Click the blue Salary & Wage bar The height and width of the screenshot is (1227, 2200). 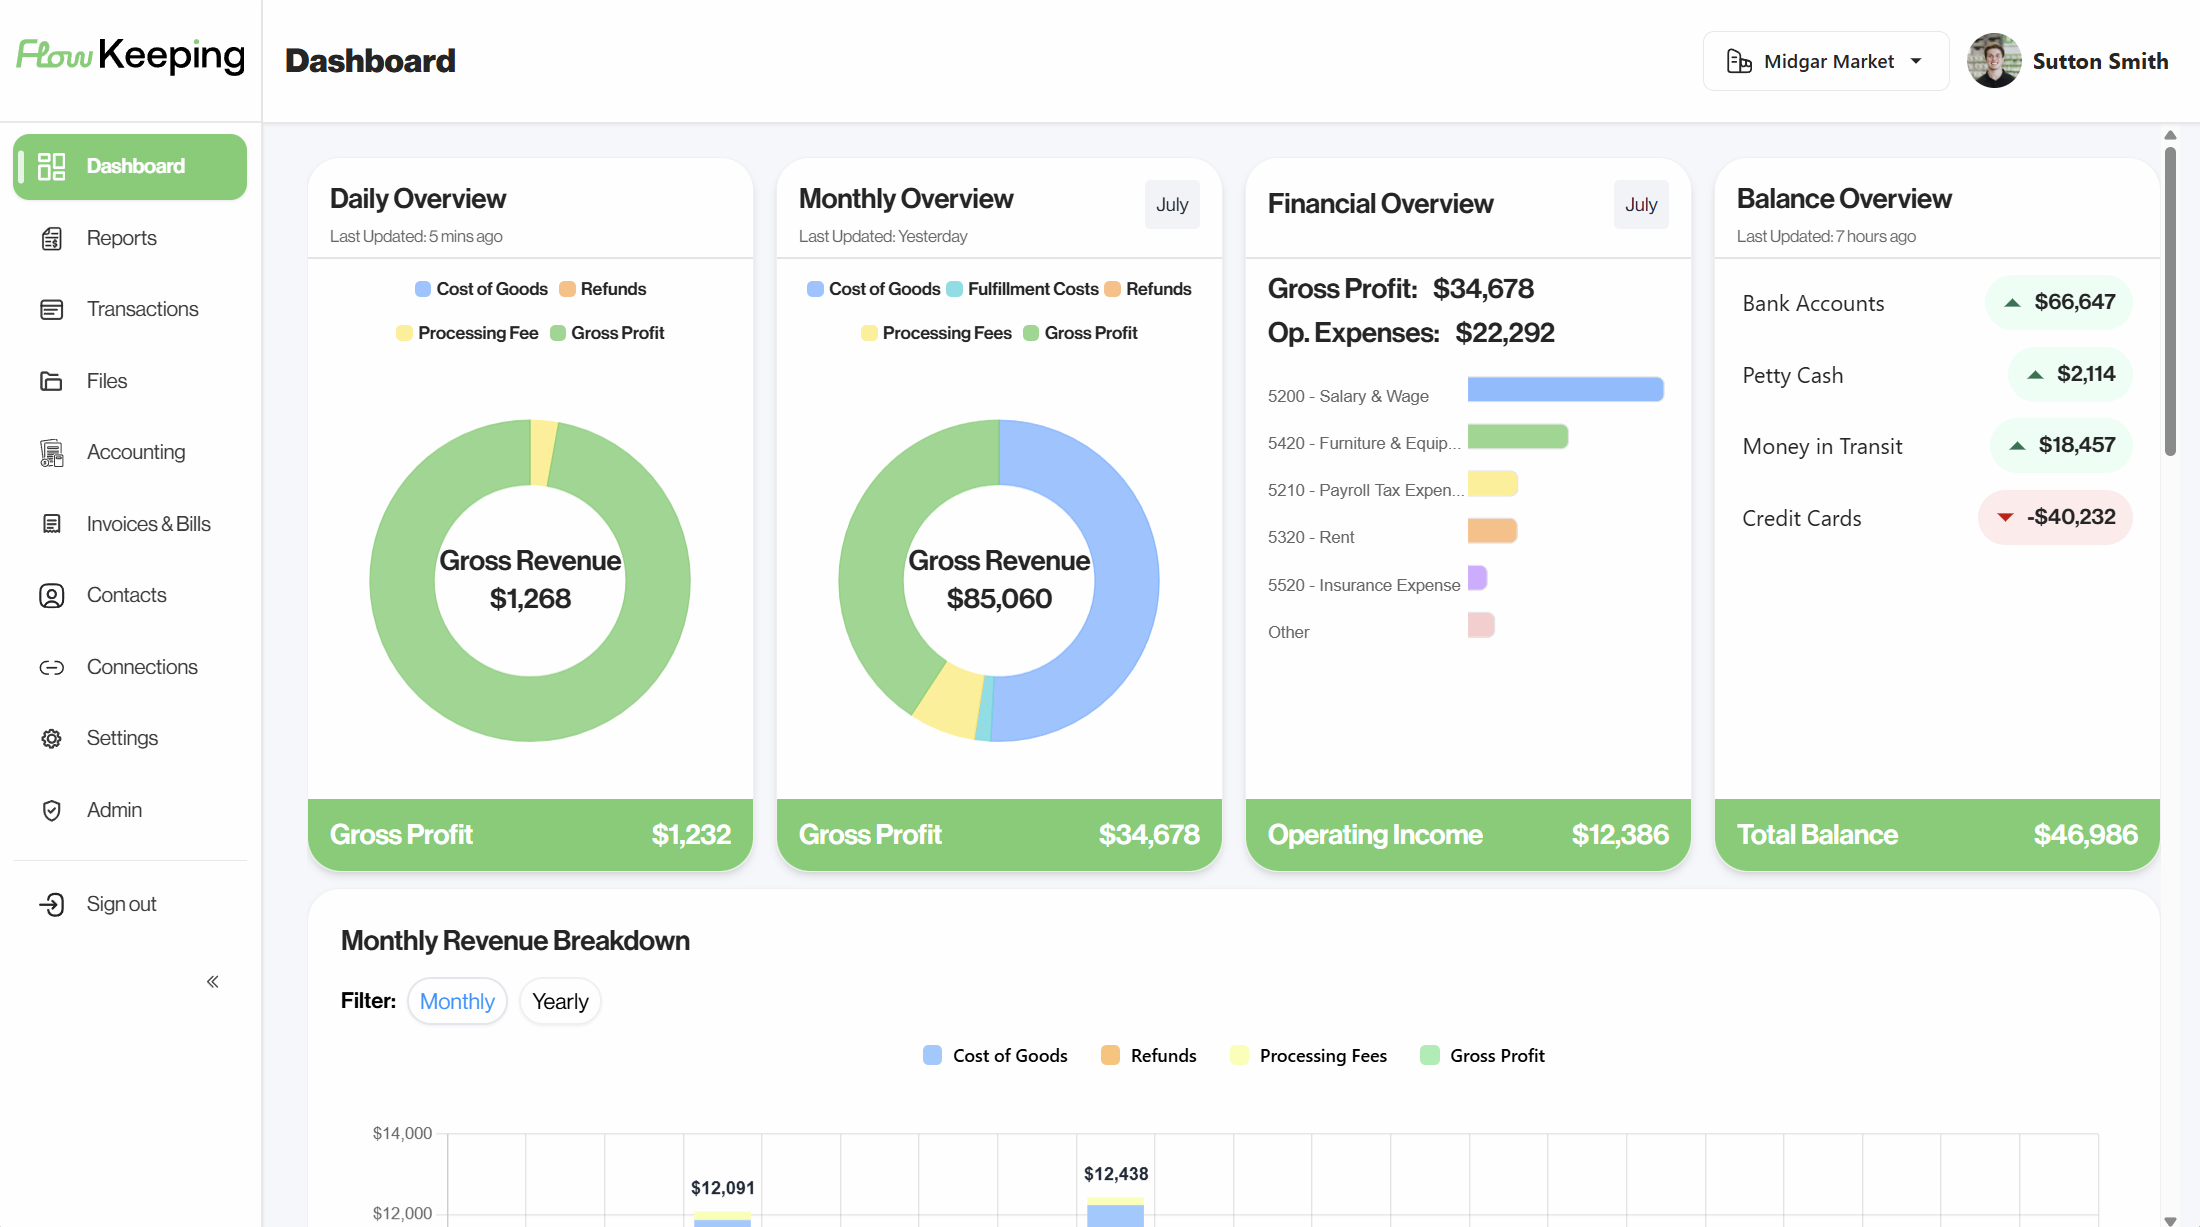(1566, 389)
